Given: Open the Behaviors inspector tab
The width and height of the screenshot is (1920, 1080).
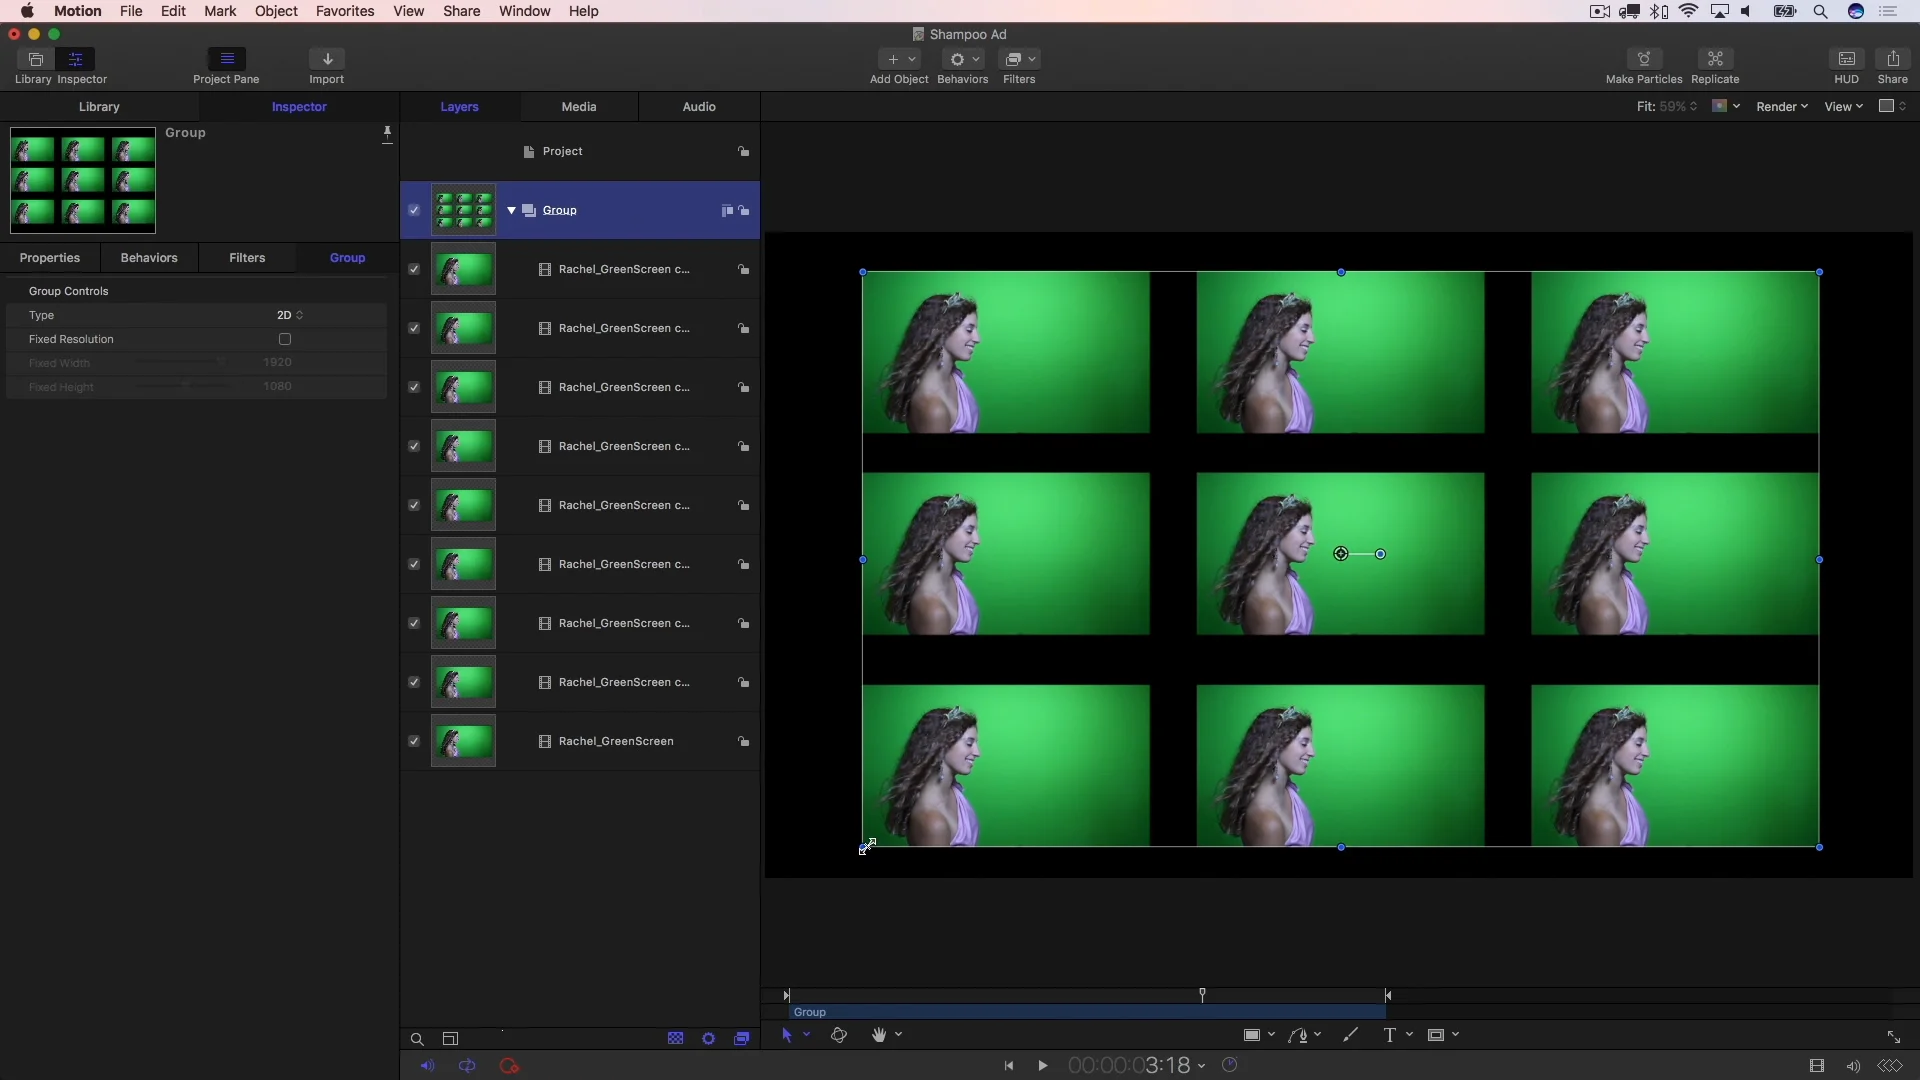Looking at the screenshot, I should [x=149, y=257].
